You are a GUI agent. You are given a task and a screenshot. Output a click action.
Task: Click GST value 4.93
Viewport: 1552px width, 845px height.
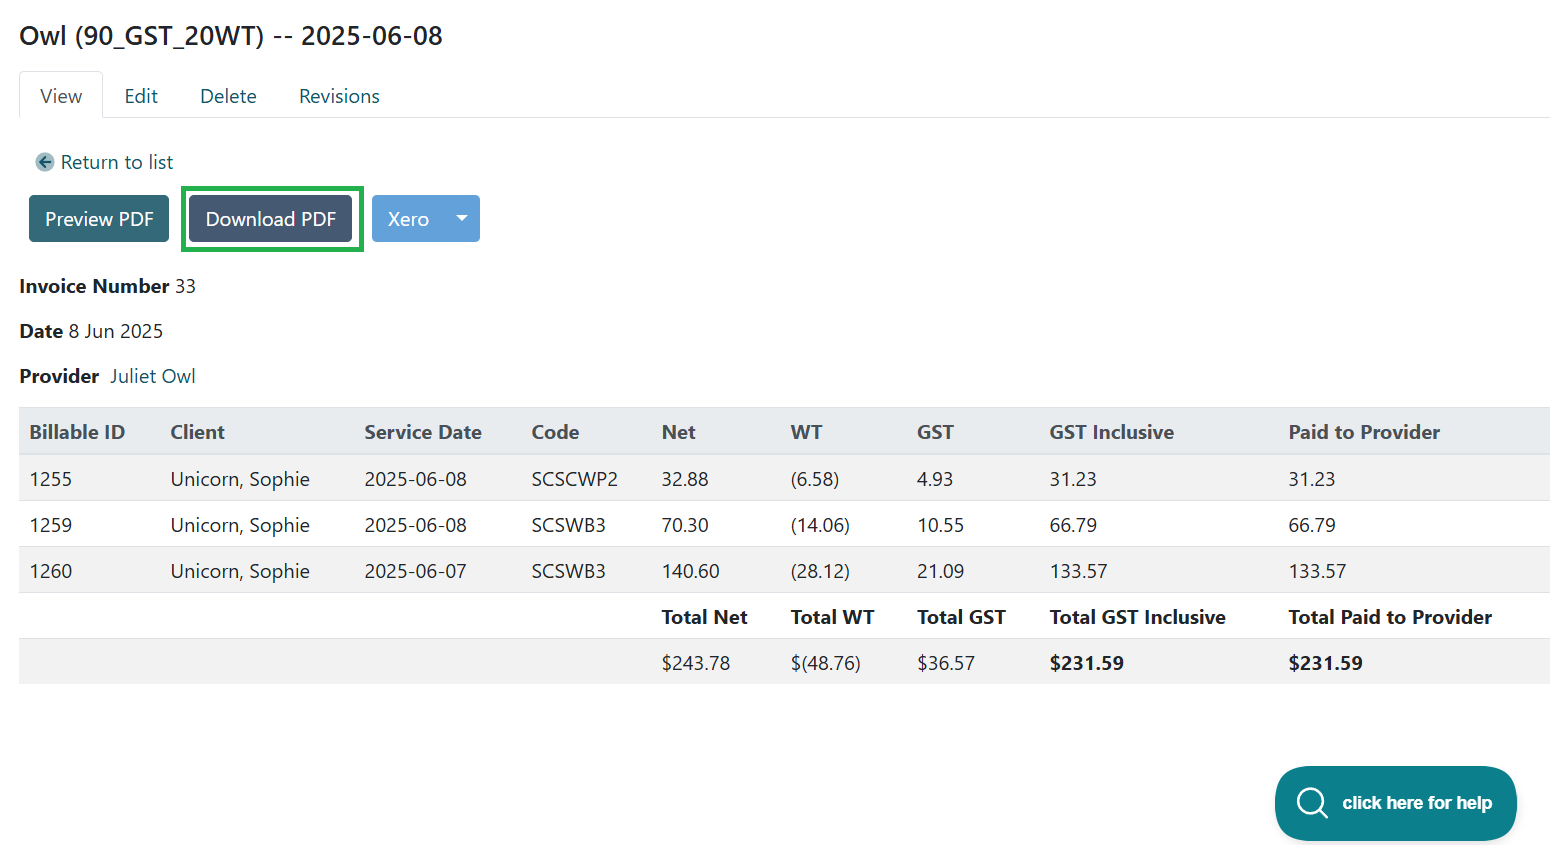point(935,479)
